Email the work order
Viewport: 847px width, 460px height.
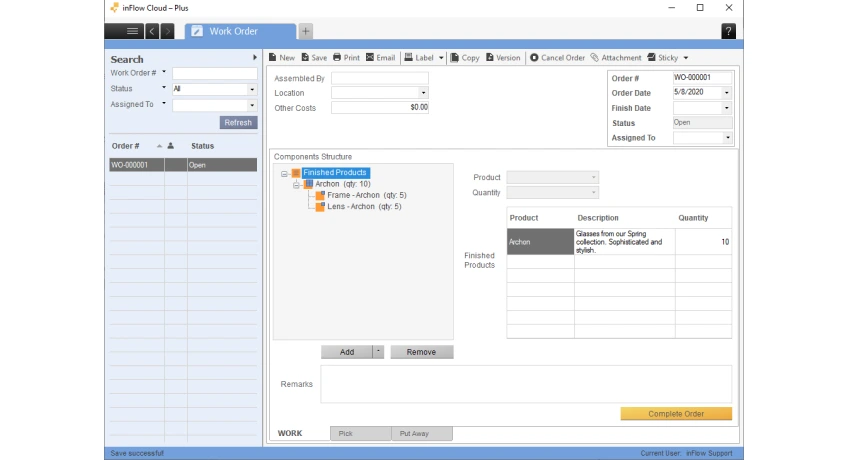tap(380, 58)
